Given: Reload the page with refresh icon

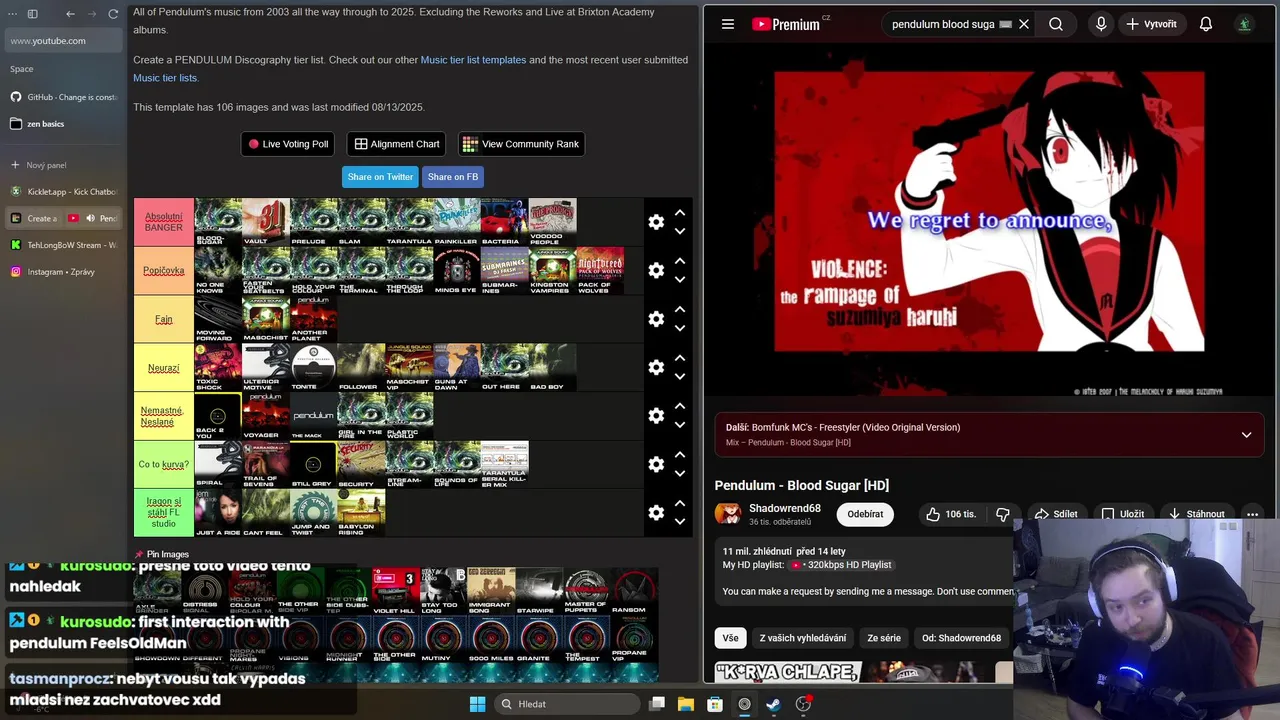Looking at the screenshot, I should (113, 14).
